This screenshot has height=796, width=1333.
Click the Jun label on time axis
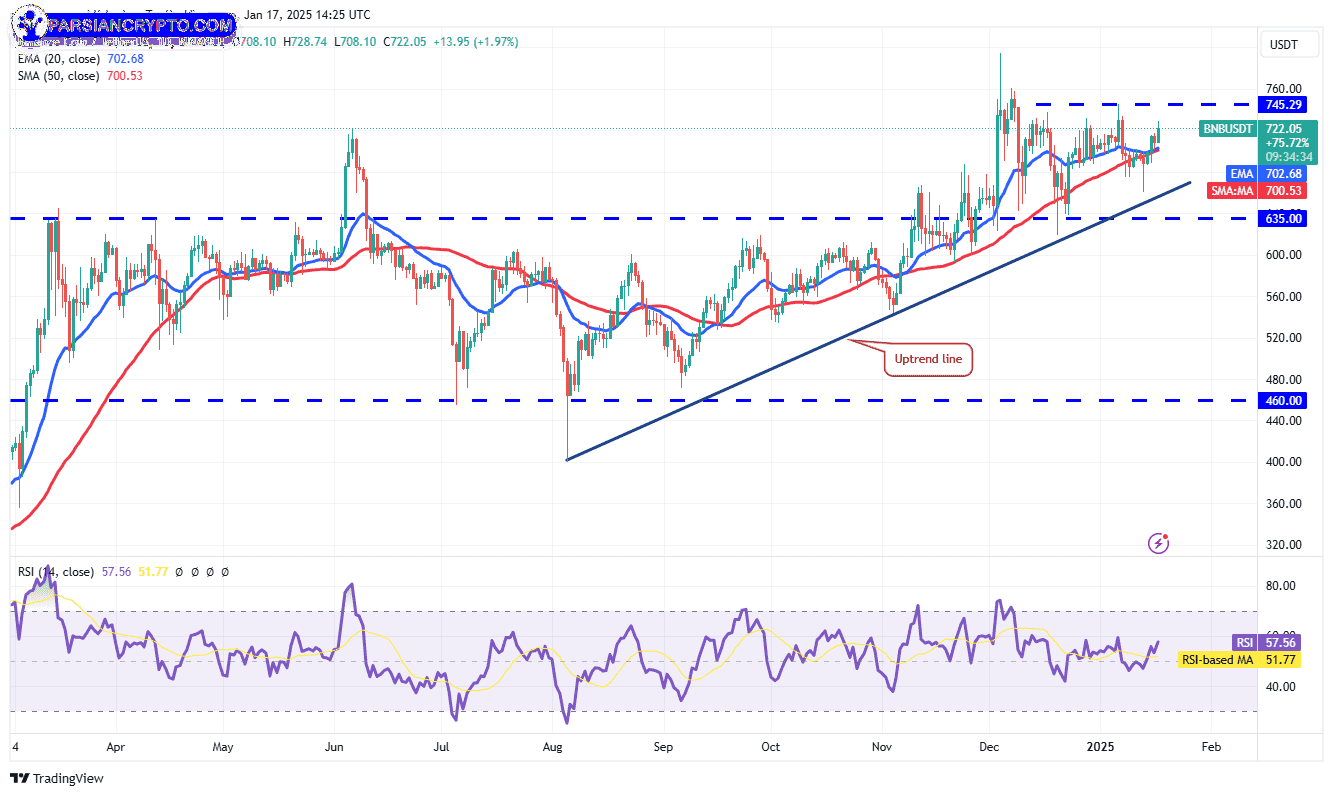tap(334, 746)
